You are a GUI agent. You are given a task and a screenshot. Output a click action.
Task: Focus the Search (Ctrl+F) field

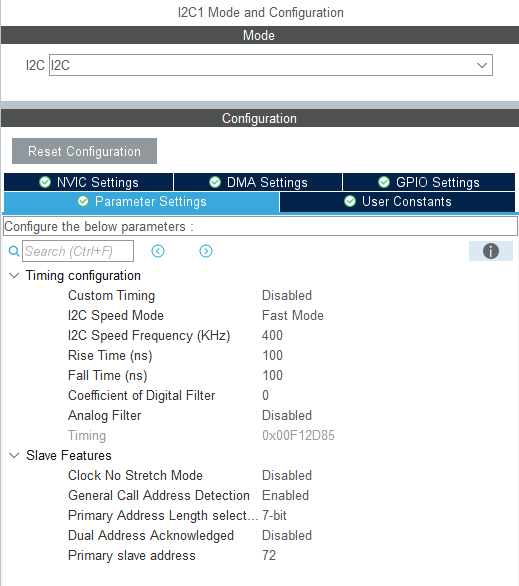pyautogui.click(x=78, y=251)
